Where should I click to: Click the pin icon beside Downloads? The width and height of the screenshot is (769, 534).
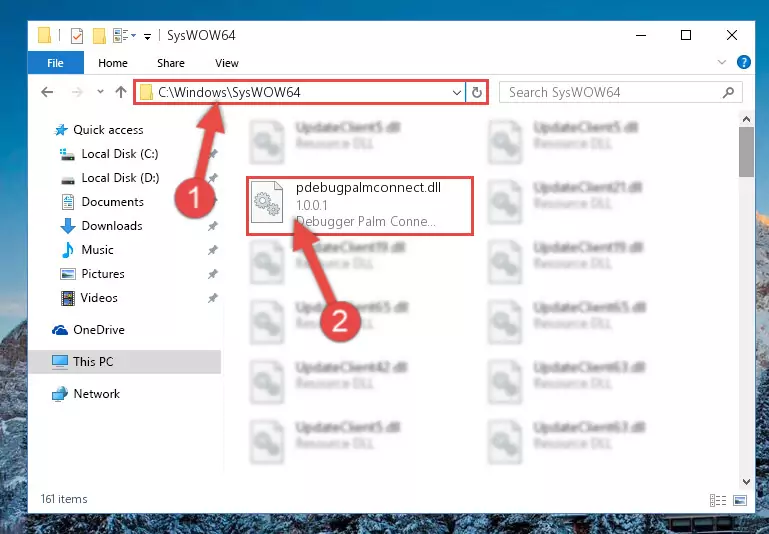(x=212, y=226)
